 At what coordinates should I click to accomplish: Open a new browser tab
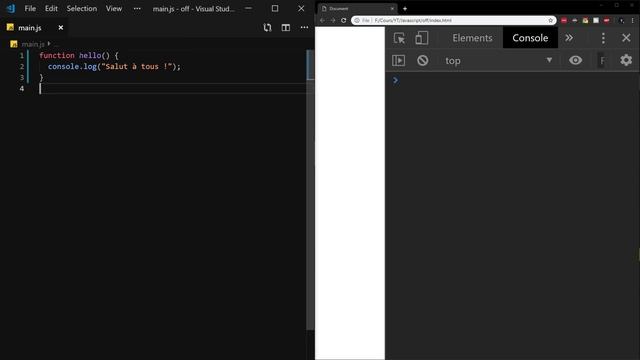(405, 9)
